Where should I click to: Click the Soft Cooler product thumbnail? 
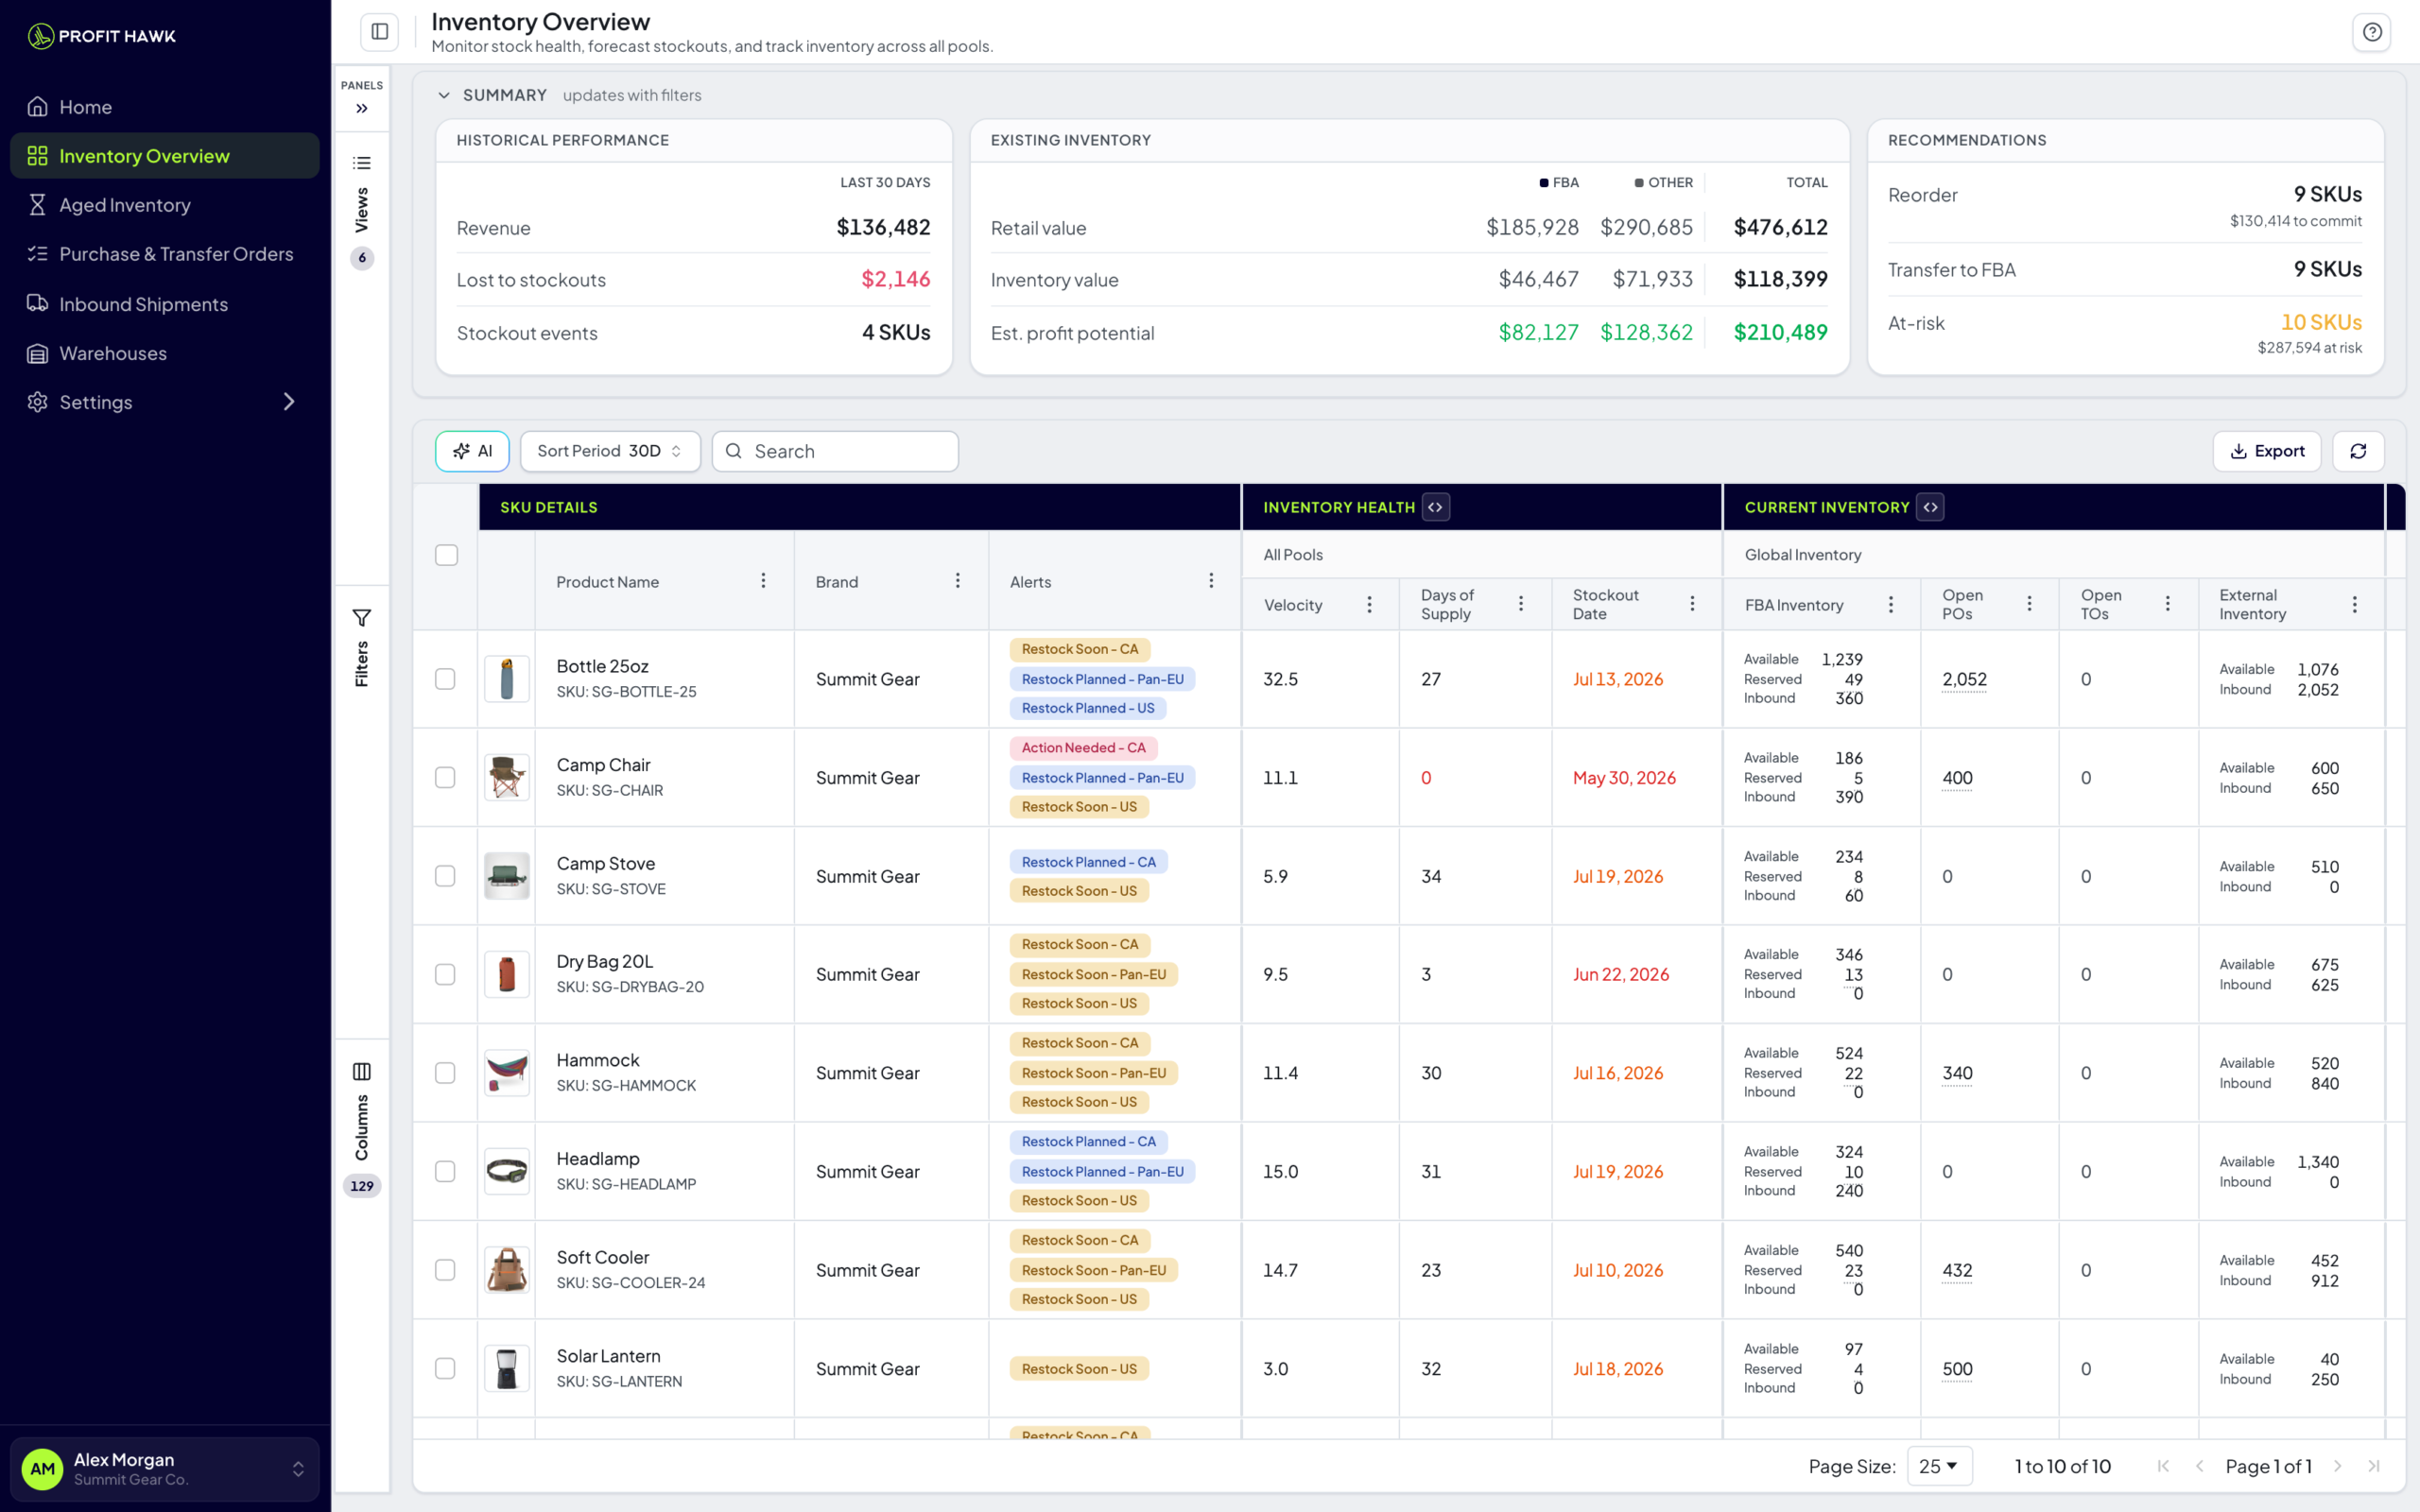click(x=507, y=1270)
